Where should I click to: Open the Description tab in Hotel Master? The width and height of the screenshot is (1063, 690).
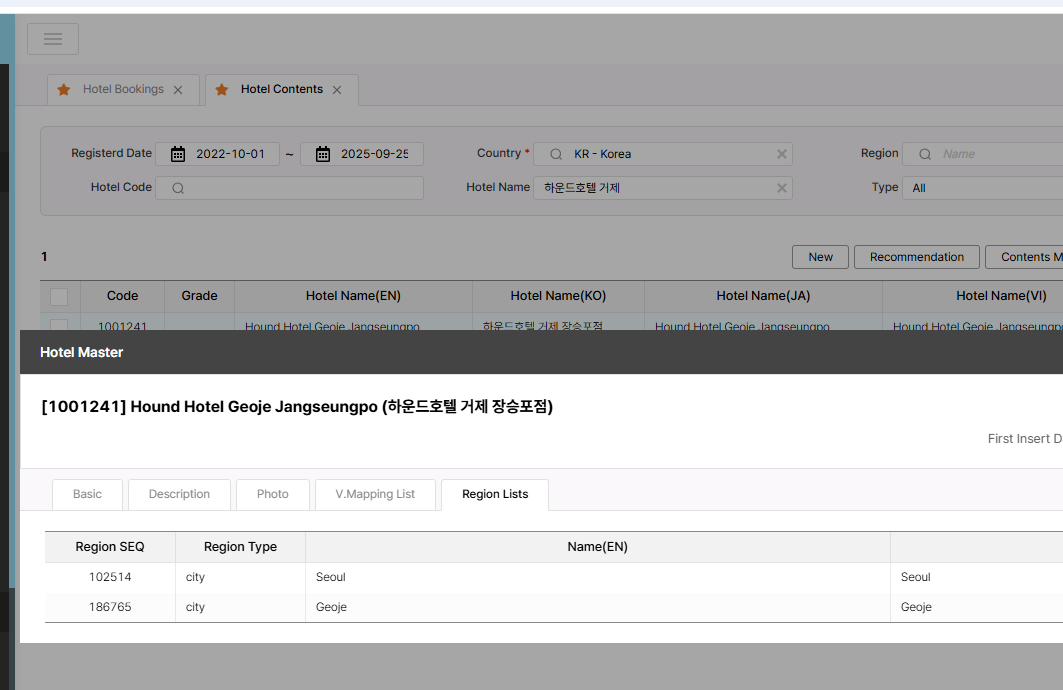(x=179, y=494)
